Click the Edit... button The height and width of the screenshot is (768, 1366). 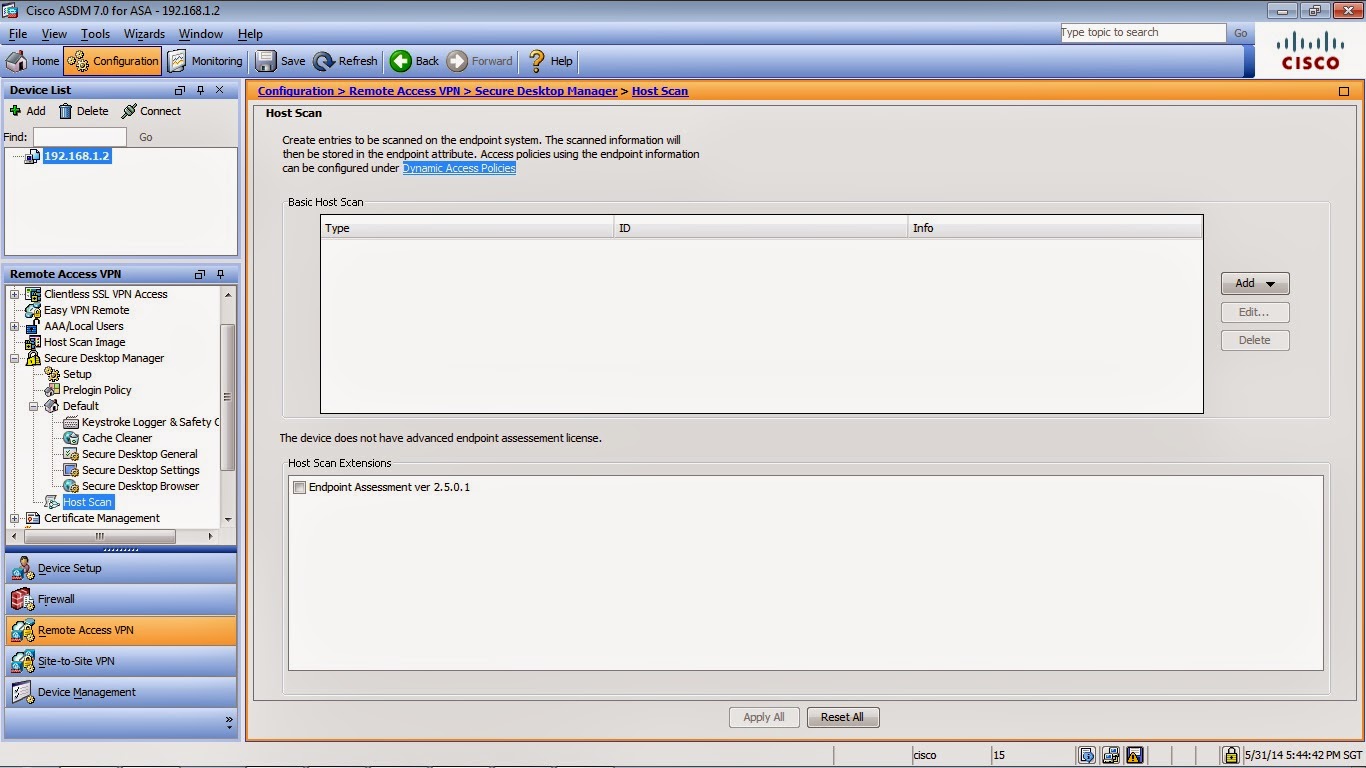point(1255,312)
